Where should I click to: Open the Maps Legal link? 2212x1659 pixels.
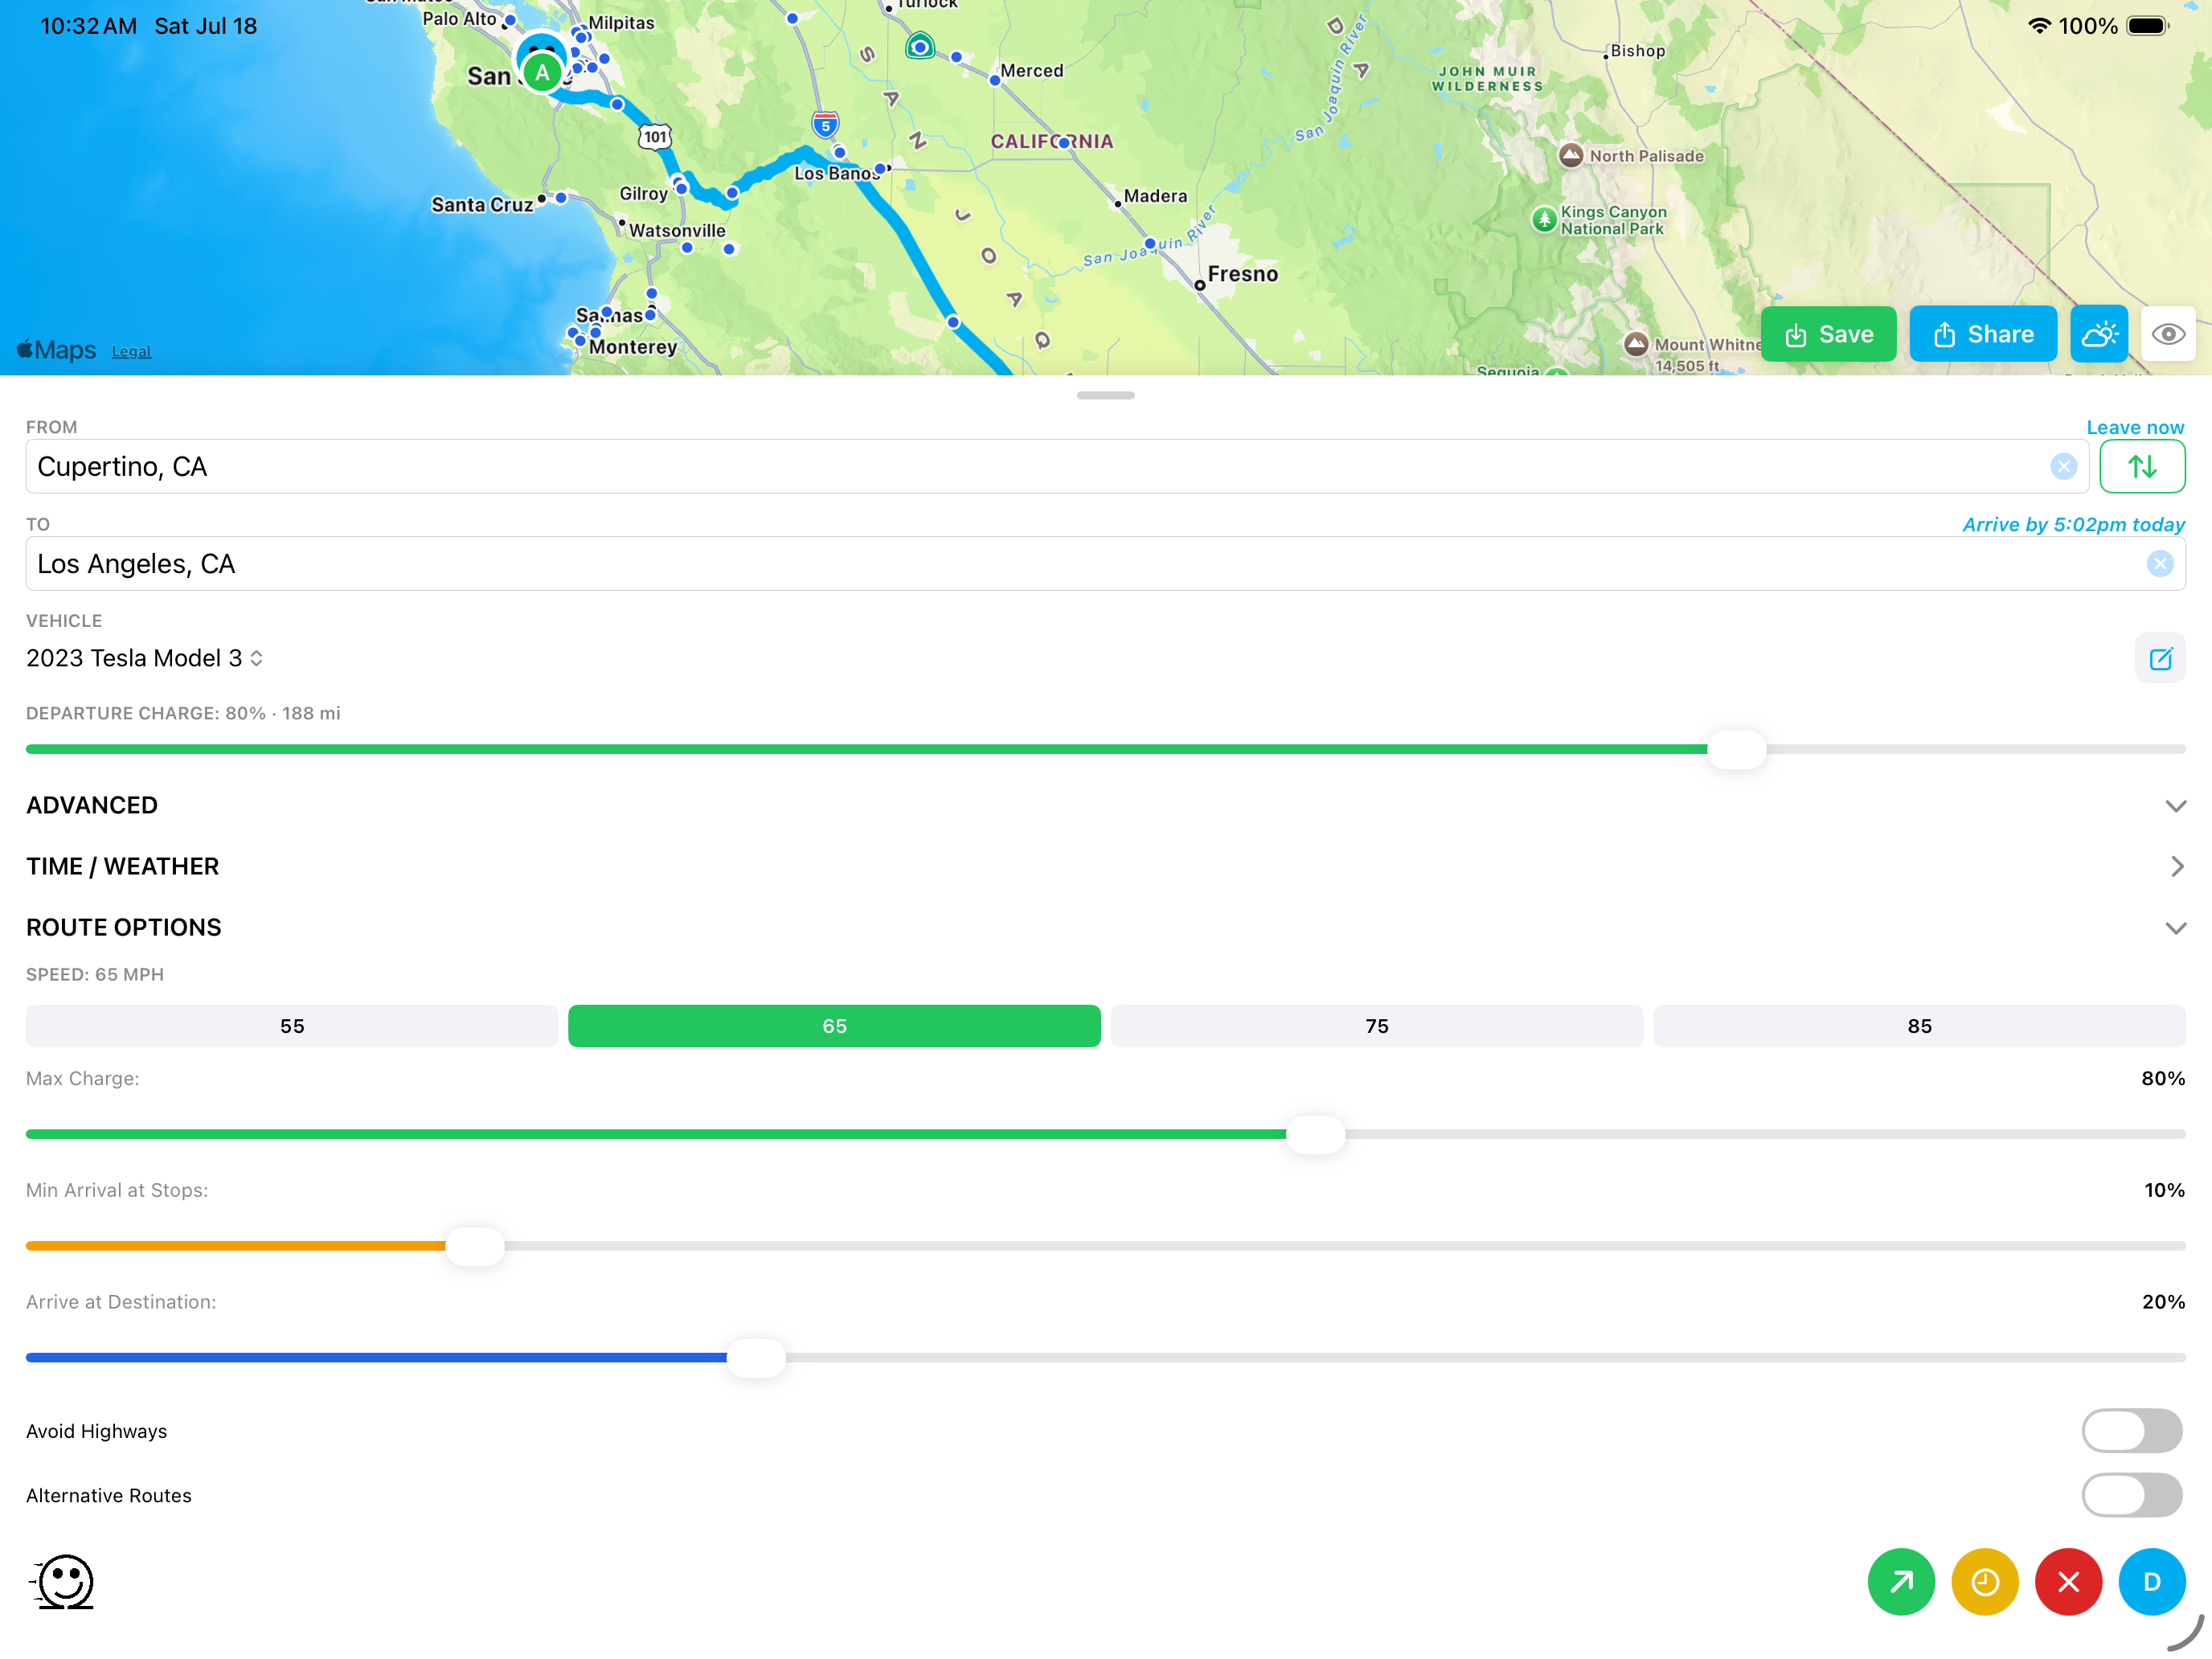131,351
